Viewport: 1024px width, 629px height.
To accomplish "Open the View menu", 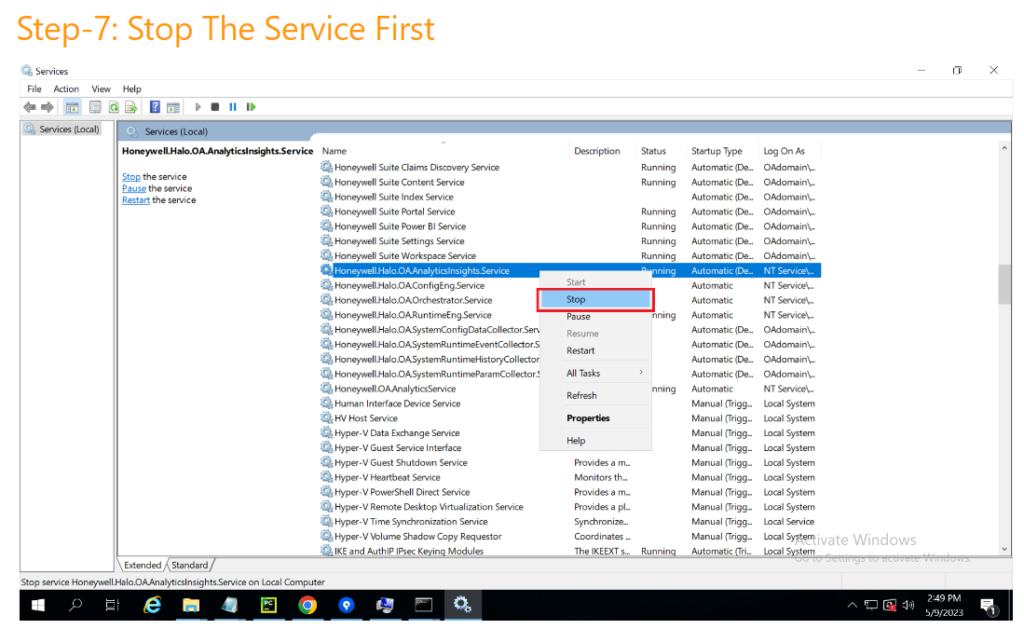I will 101,89.
